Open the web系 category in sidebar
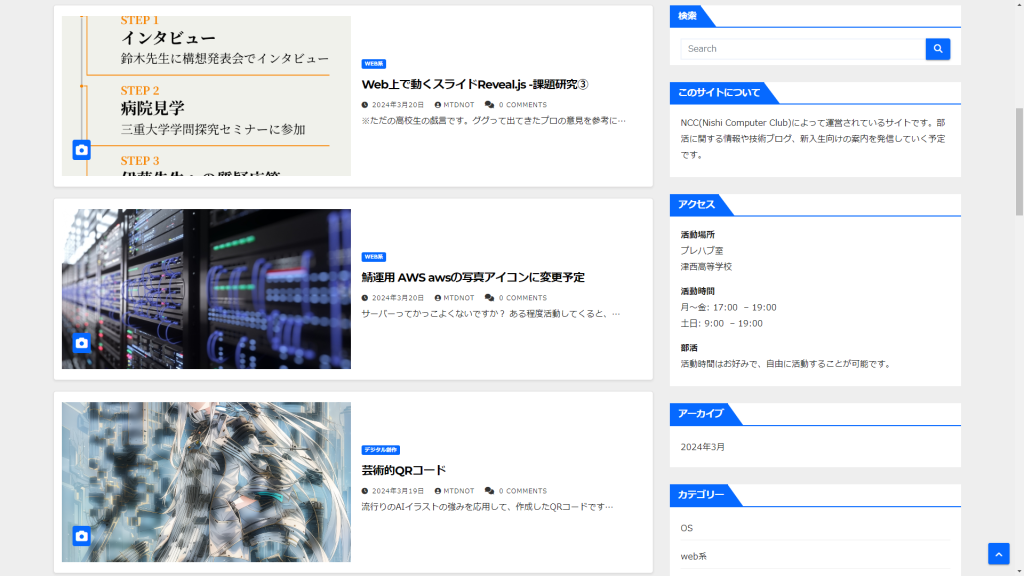Image resolution: width=1024 pixels, height=576 pixels. 693,556
